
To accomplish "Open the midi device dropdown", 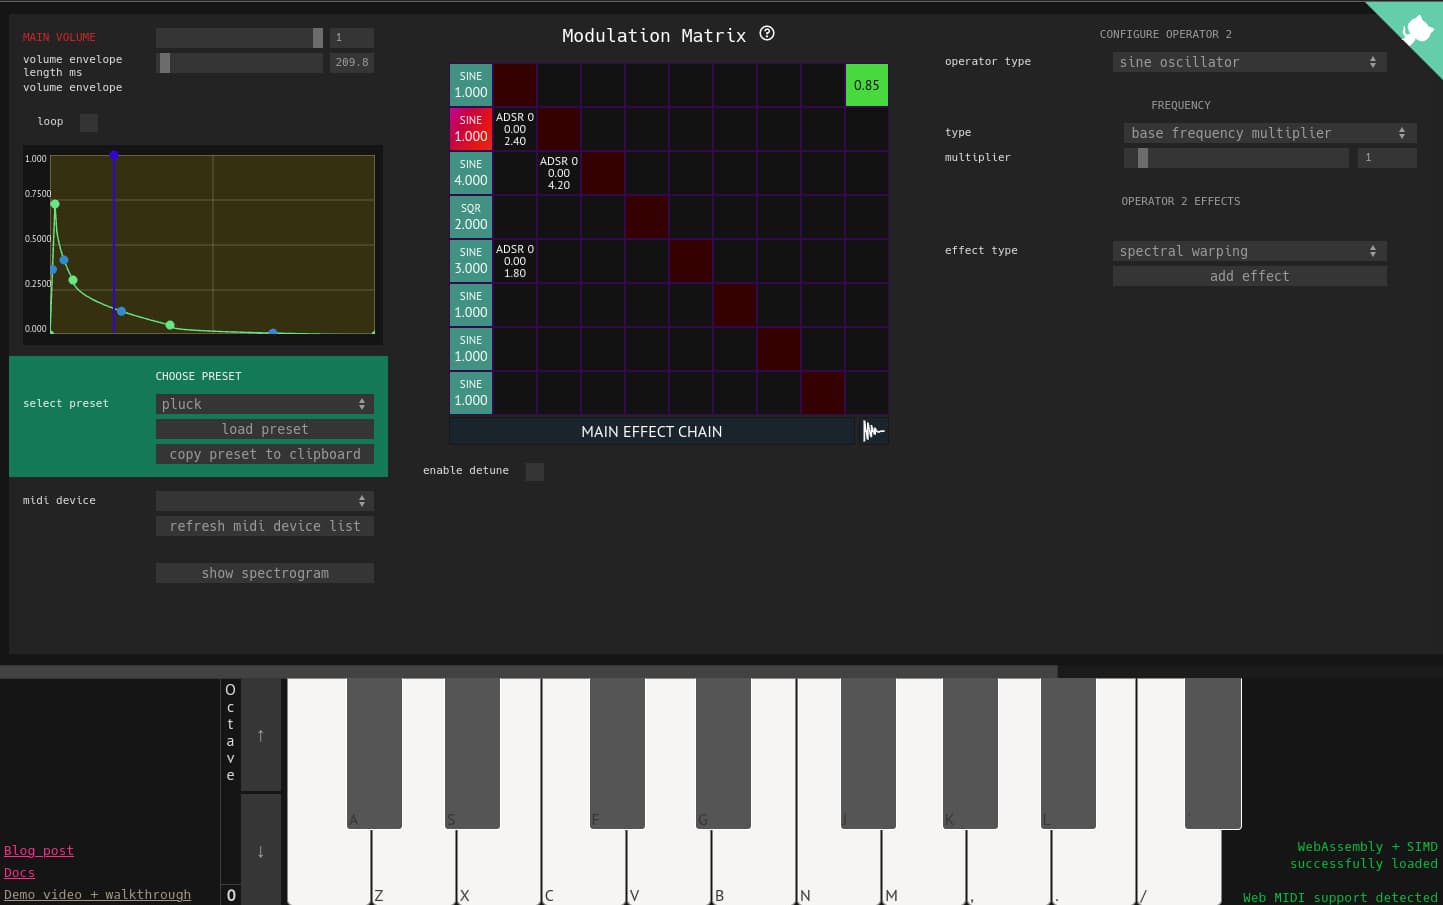I will [x=265, y=501].
